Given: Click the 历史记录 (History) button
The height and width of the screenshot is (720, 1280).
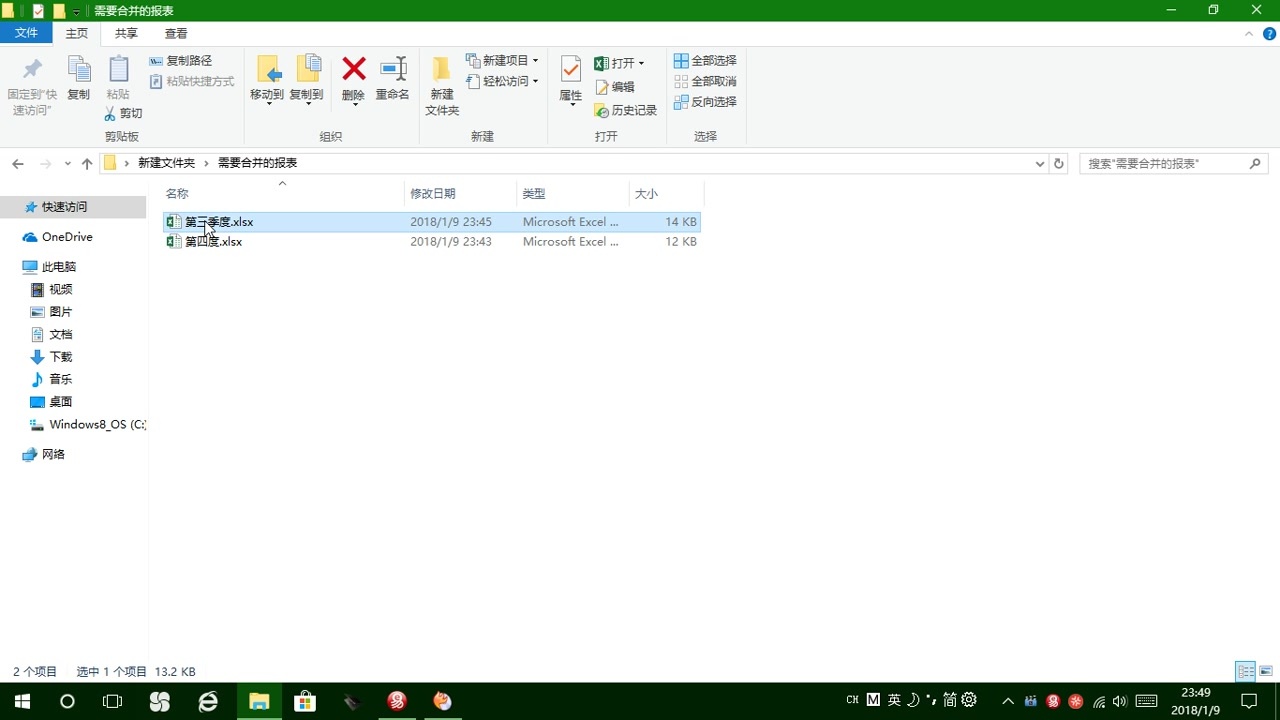Looking at the screenshot, I should pyautogui.click(x=625, y=111).
